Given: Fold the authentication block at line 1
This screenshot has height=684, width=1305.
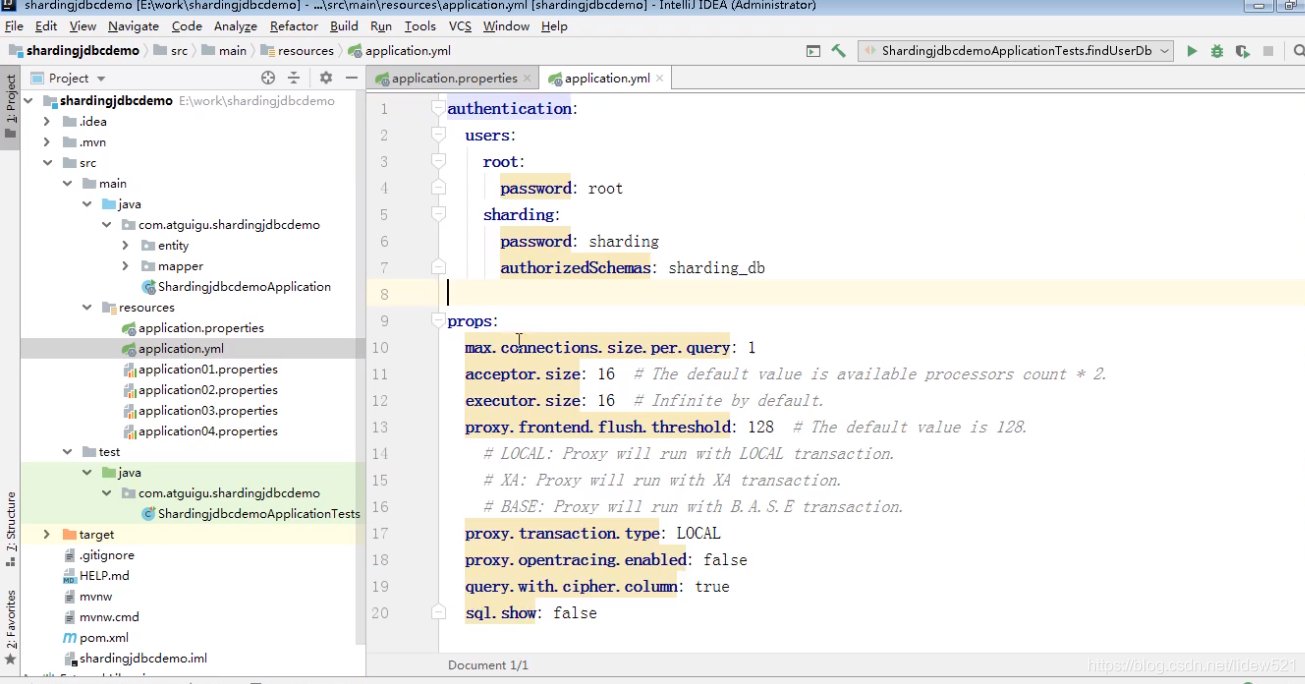Looking at the screenshot, I should (438, 107).
